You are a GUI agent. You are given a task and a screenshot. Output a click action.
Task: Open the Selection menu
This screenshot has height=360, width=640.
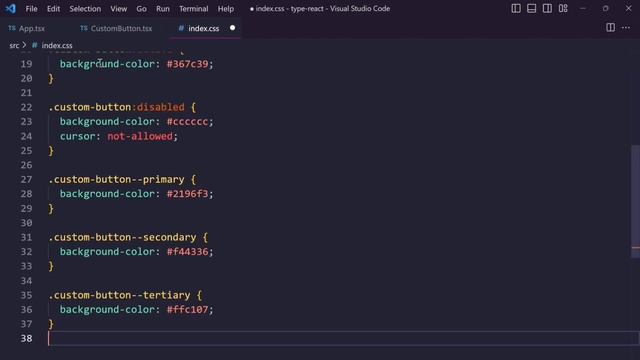(85, 9)
